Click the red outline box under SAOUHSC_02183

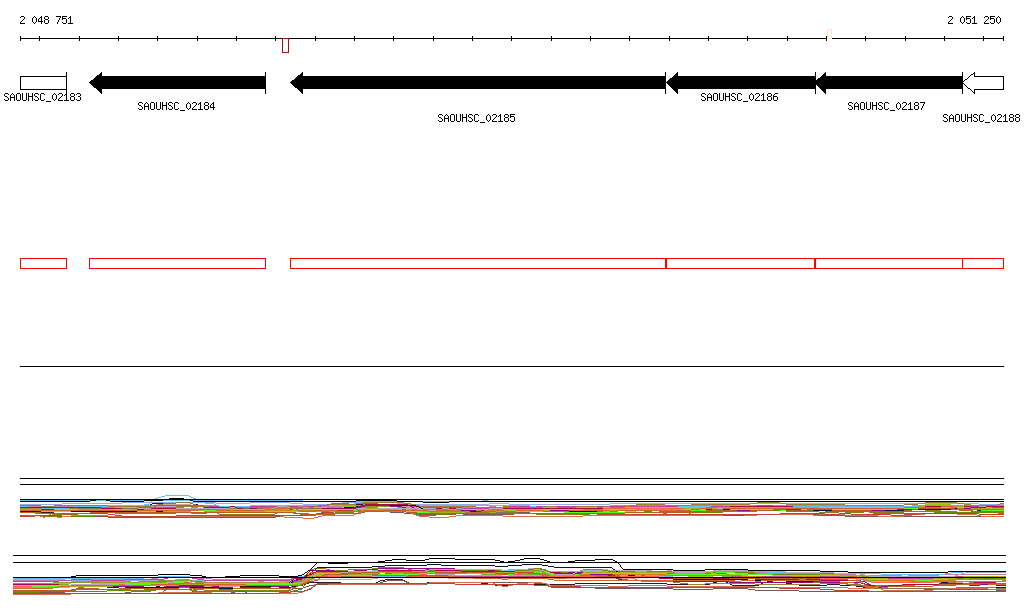43,264
